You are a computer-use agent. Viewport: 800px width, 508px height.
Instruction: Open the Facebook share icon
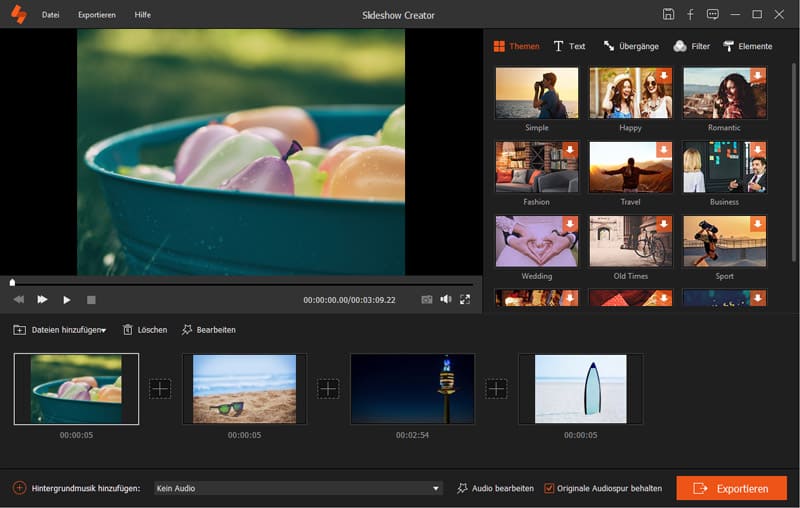coord(690,14)
